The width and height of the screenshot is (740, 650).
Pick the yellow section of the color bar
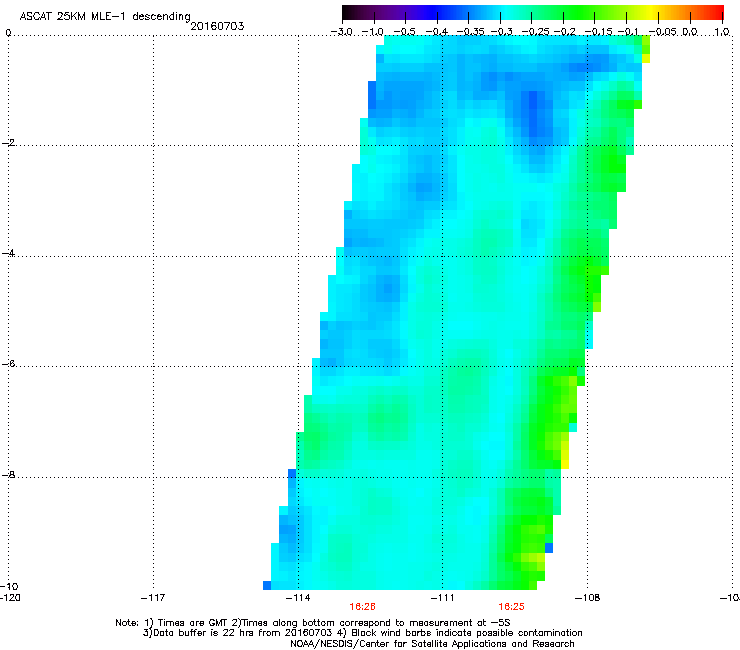651,12
